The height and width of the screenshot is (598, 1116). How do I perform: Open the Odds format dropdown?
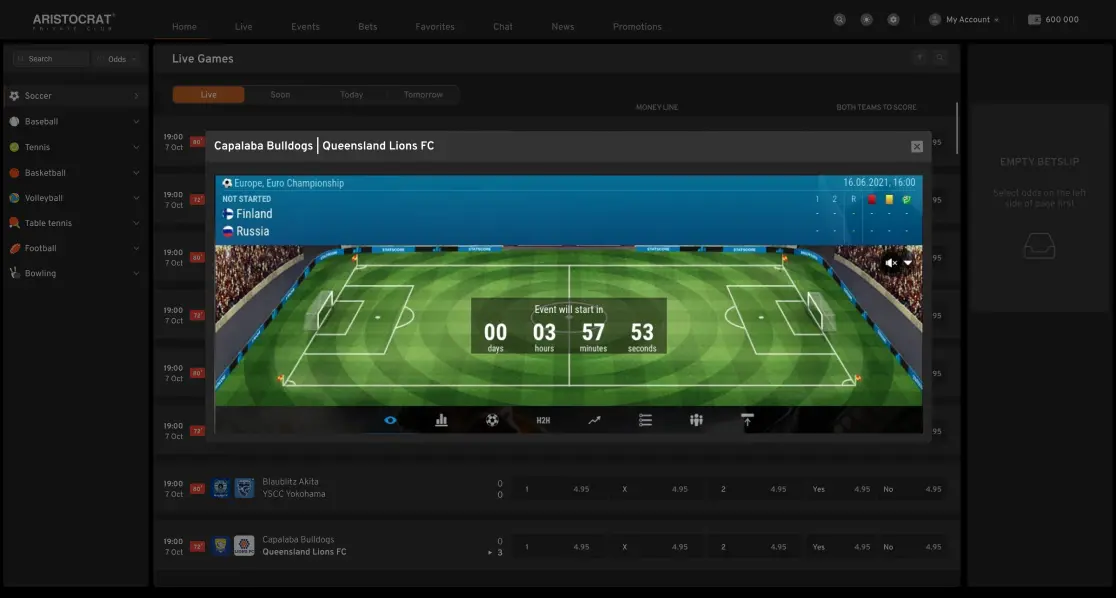tap(119, 58)
